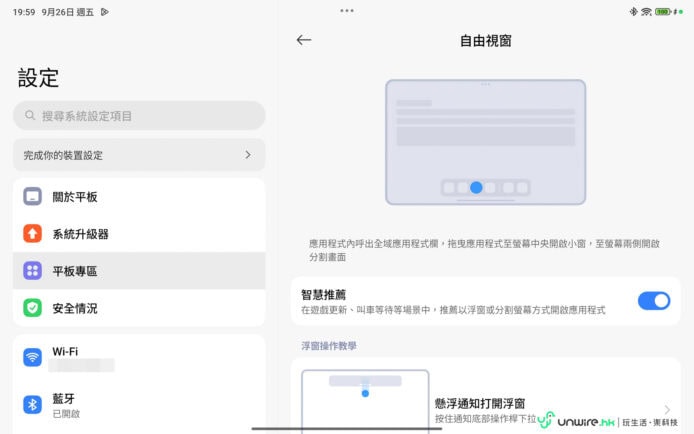The width and height of the screenshot is (694, 434).
Task: Click the blue Wi-Fi icon
Action: (x=33, y=357)
